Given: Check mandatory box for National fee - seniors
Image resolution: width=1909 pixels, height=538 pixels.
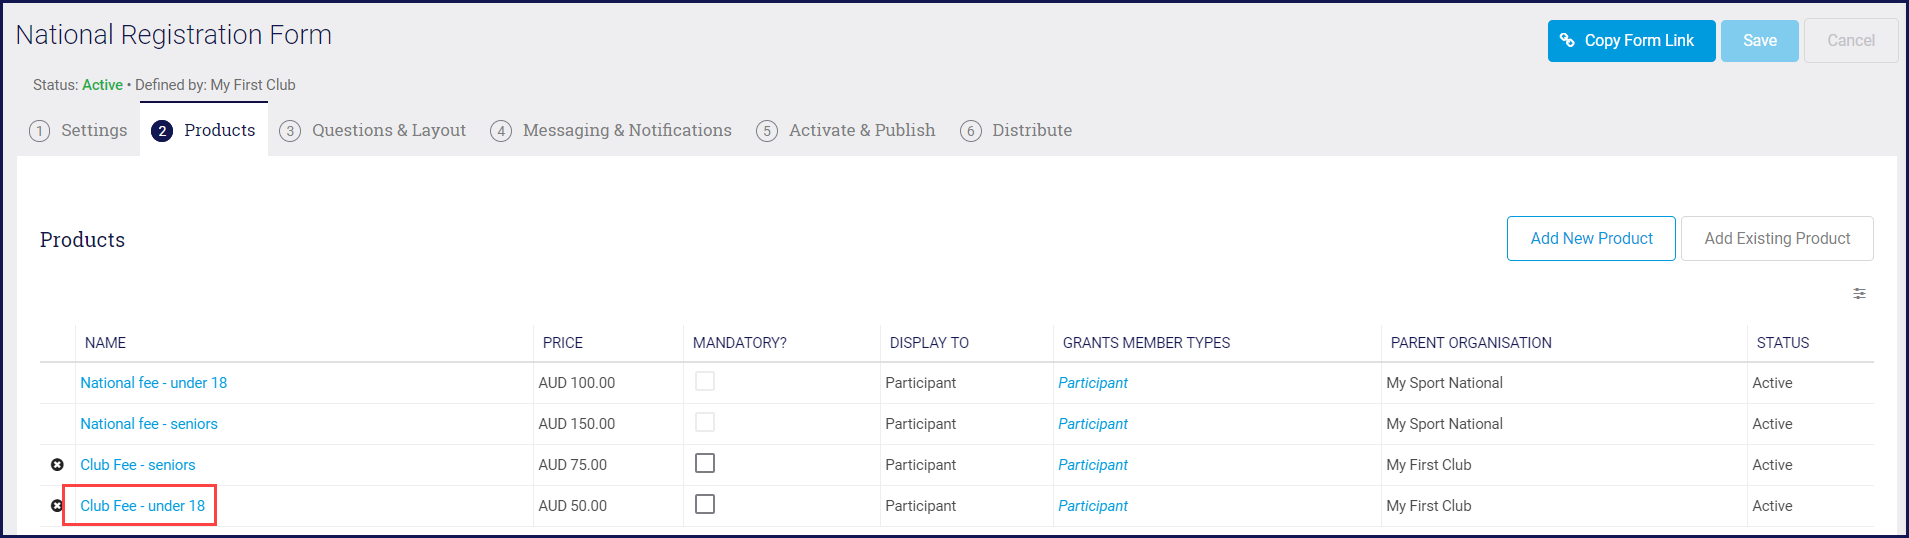Looking at the screenshot, I should (x=705, y=423).
